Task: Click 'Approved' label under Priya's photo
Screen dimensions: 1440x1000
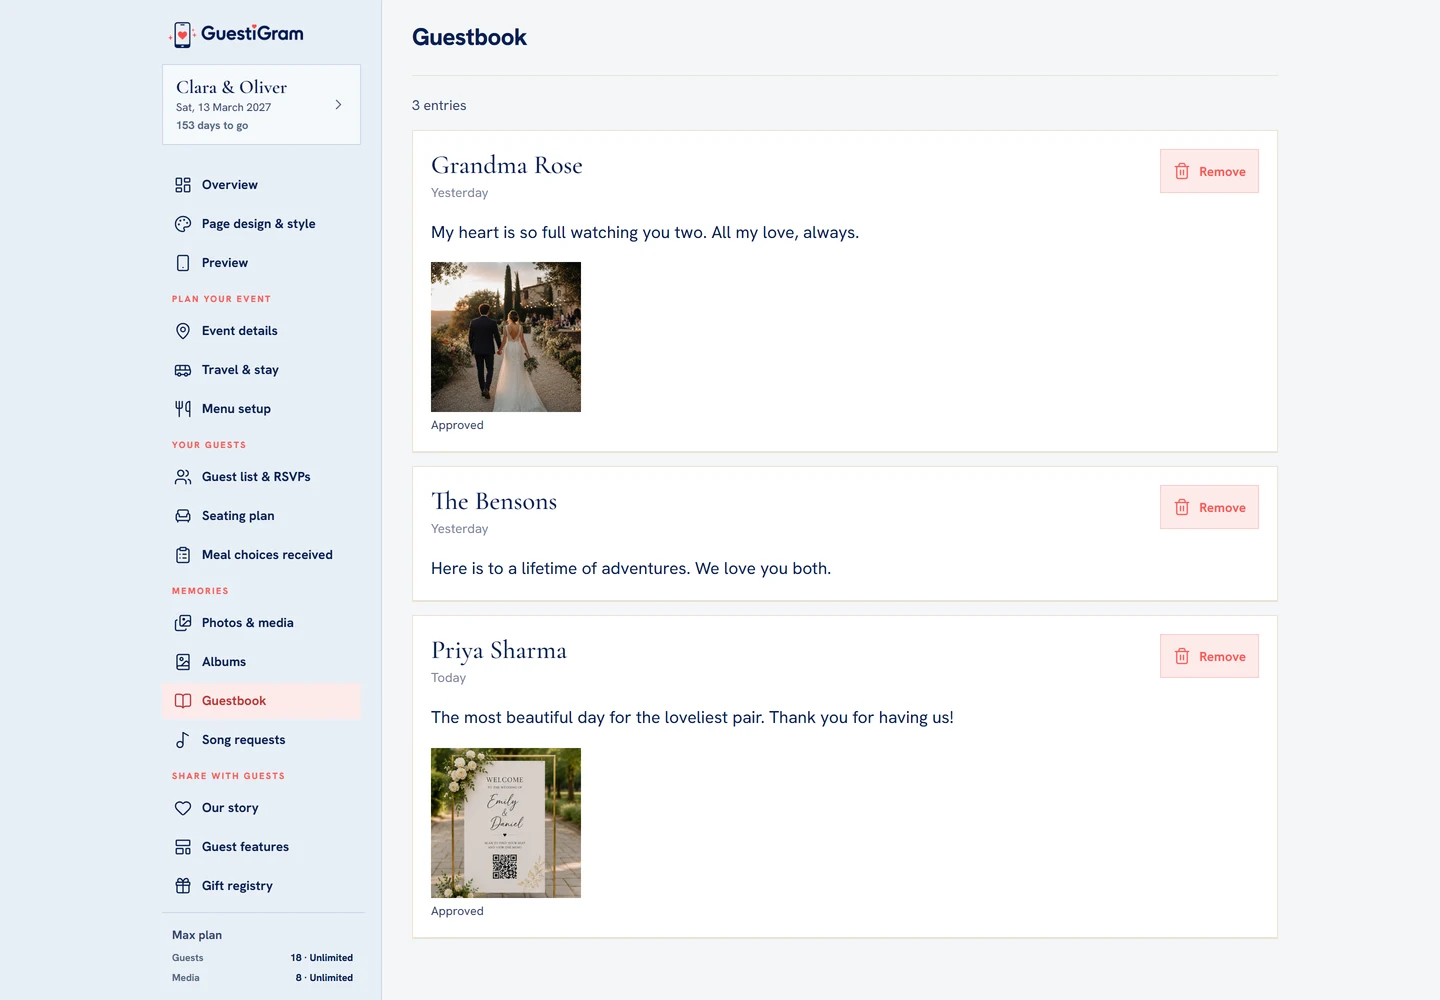Action: [457, 911]
